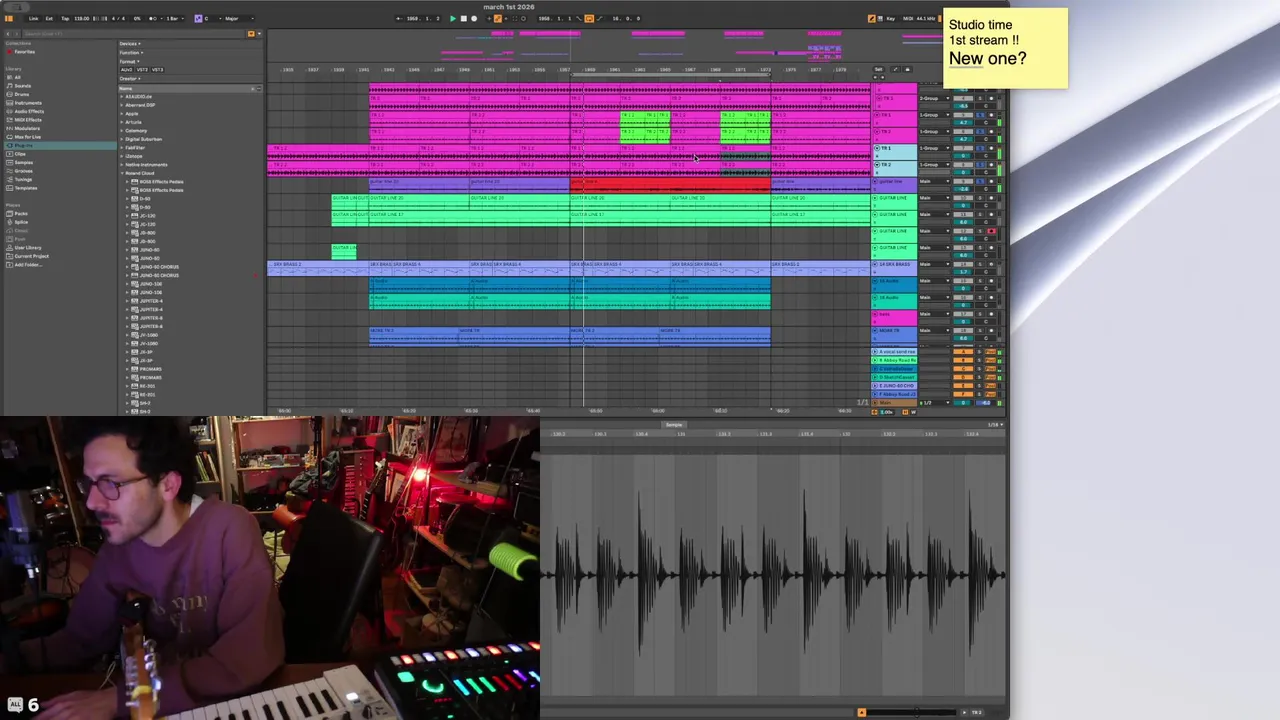Open the Samples browser category
This screenshot has height=720, width=1280.
[21, 162]
